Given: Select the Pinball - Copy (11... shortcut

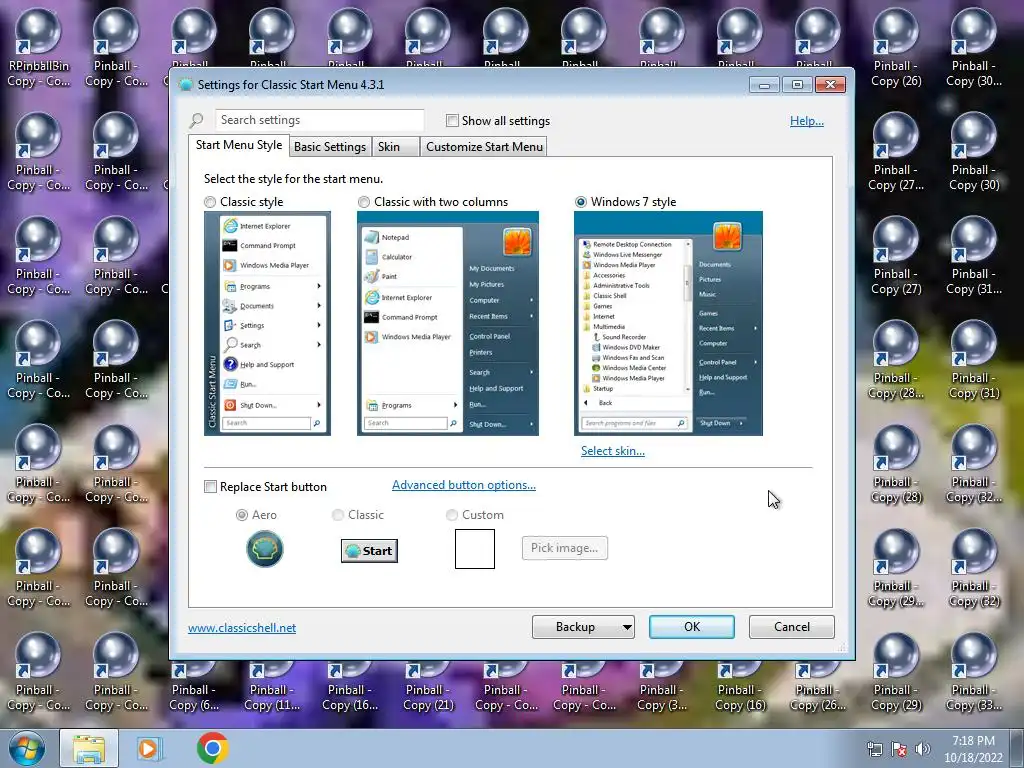Looking at the screenshot, I should [x=272, y=686].
